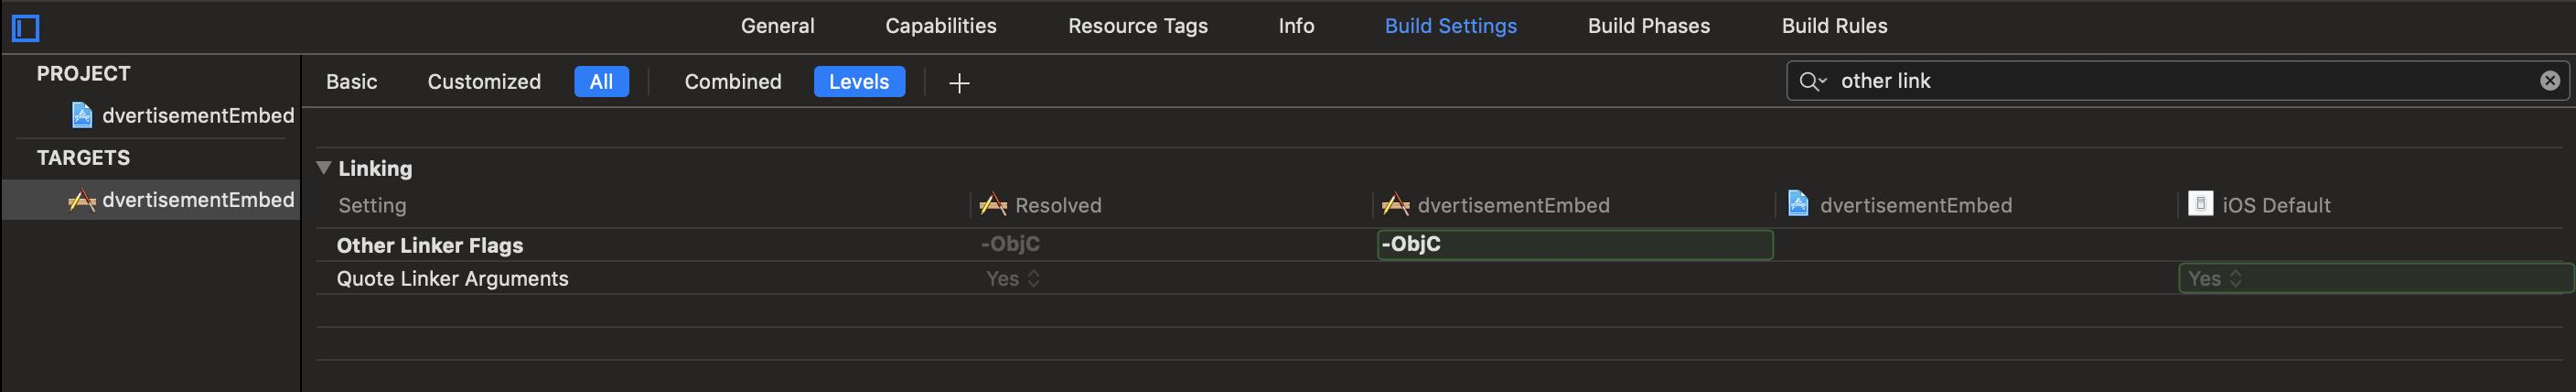Click the add build setting plus icon

point(959,83)
